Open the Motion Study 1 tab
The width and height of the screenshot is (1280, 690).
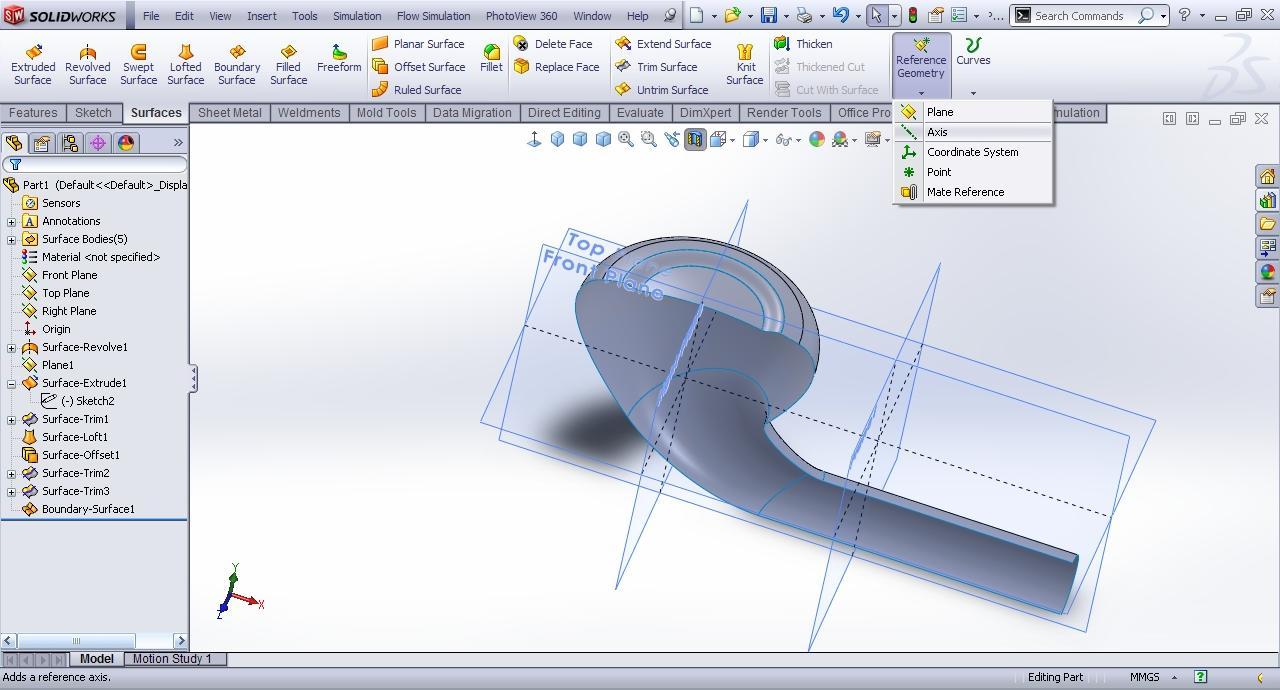(x=172, y=659)
